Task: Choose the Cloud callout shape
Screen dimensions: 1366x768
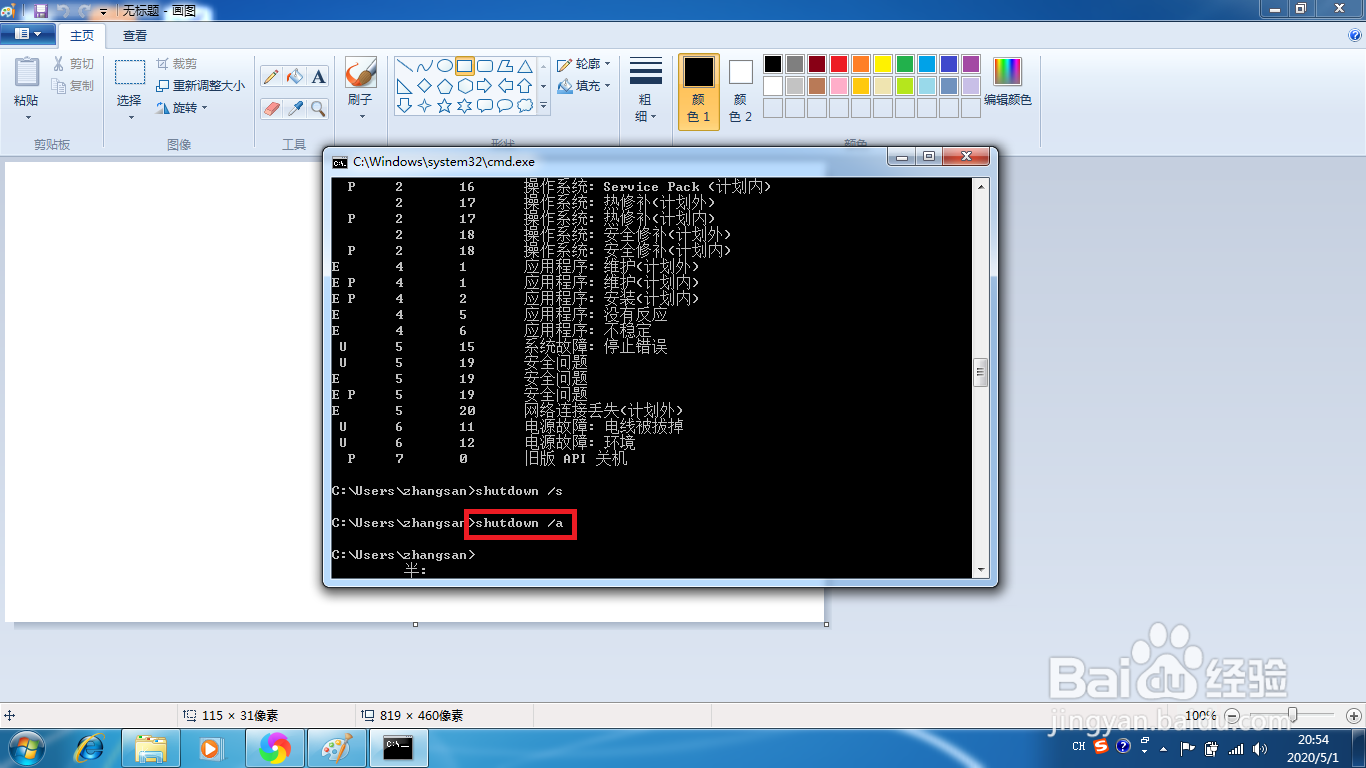Action: [x=525, y=105]
